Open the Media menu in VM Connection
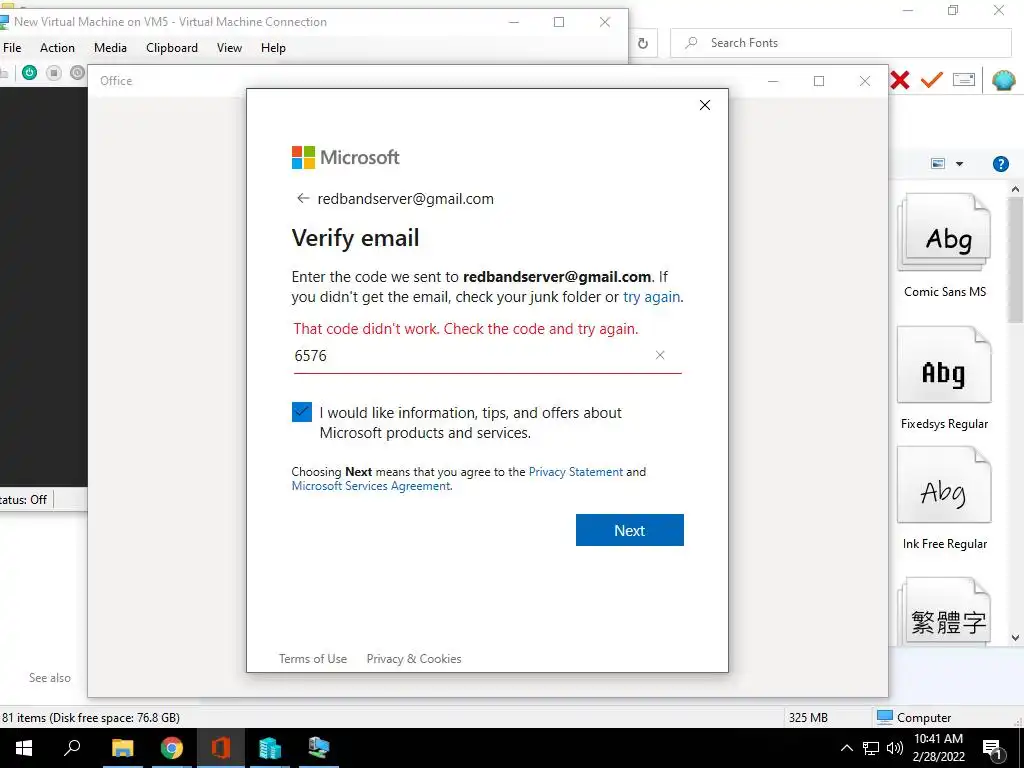The width and height of the screenshot is (1024, 768). coord(110,48)
